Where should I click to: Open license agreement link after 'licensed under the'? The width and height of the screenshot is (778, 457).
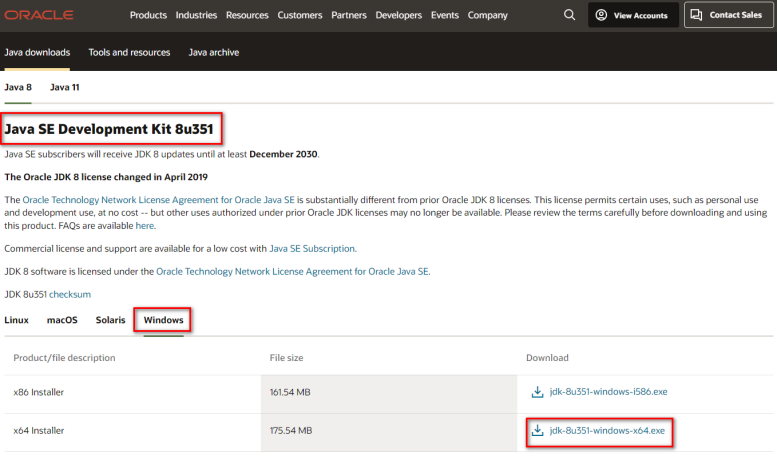292,272
